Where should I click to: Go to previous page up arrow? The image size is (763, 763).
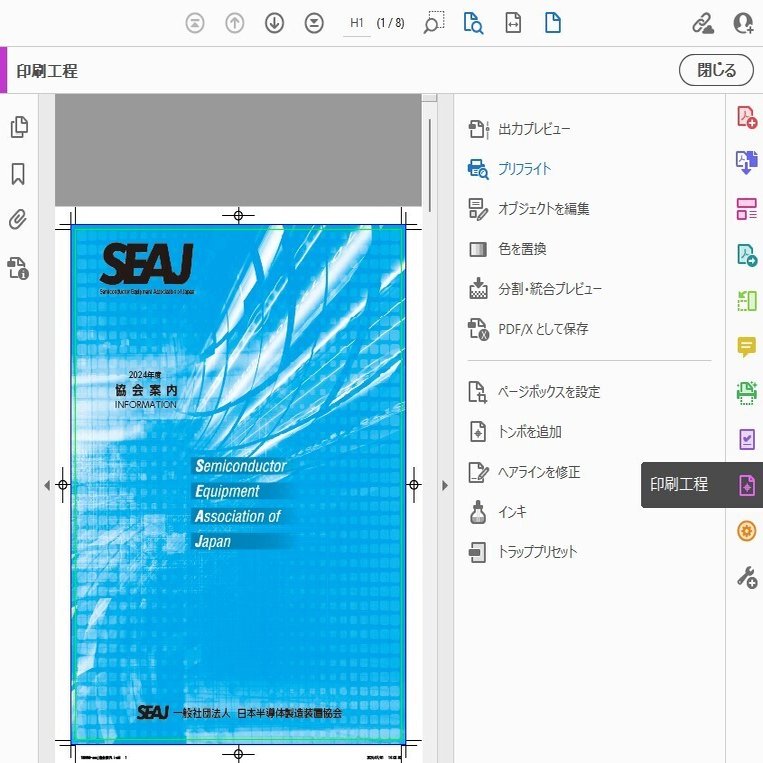(235, 23)
